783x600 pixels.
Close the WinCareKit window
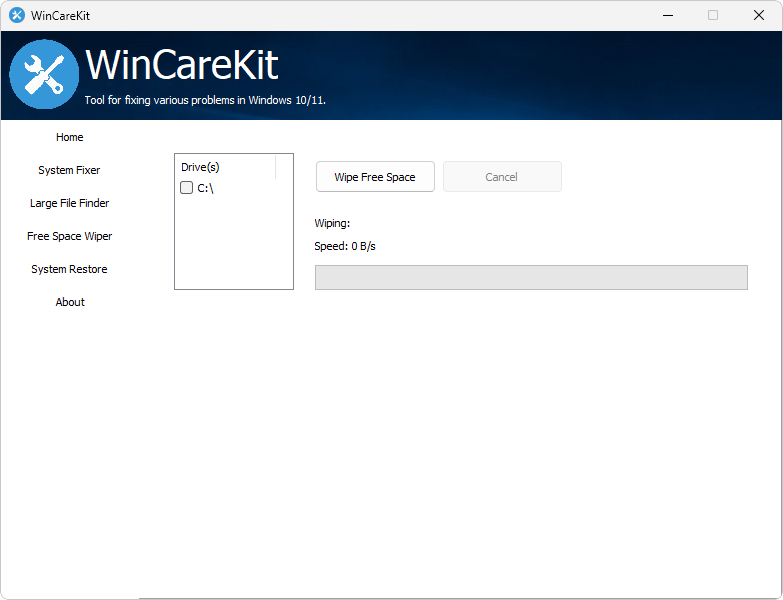759,15
